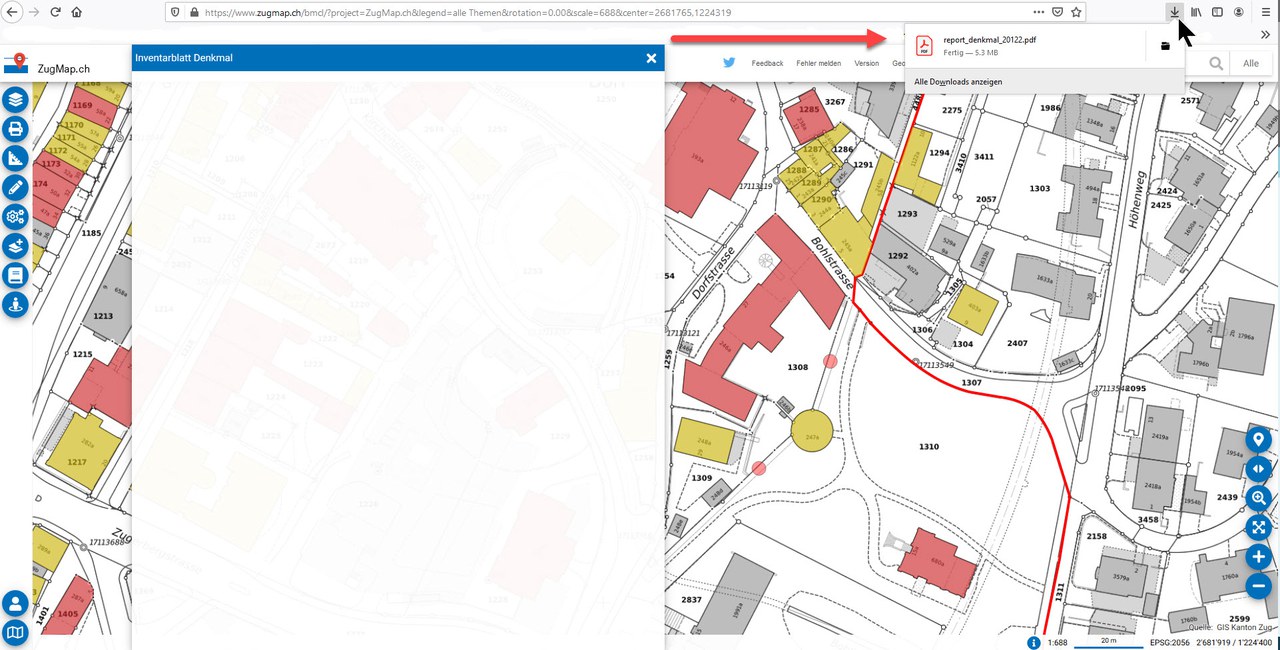Viewport: 1280px width, 650px height.
Task: Click the yellow round building 247e
Action: (812, 432)
